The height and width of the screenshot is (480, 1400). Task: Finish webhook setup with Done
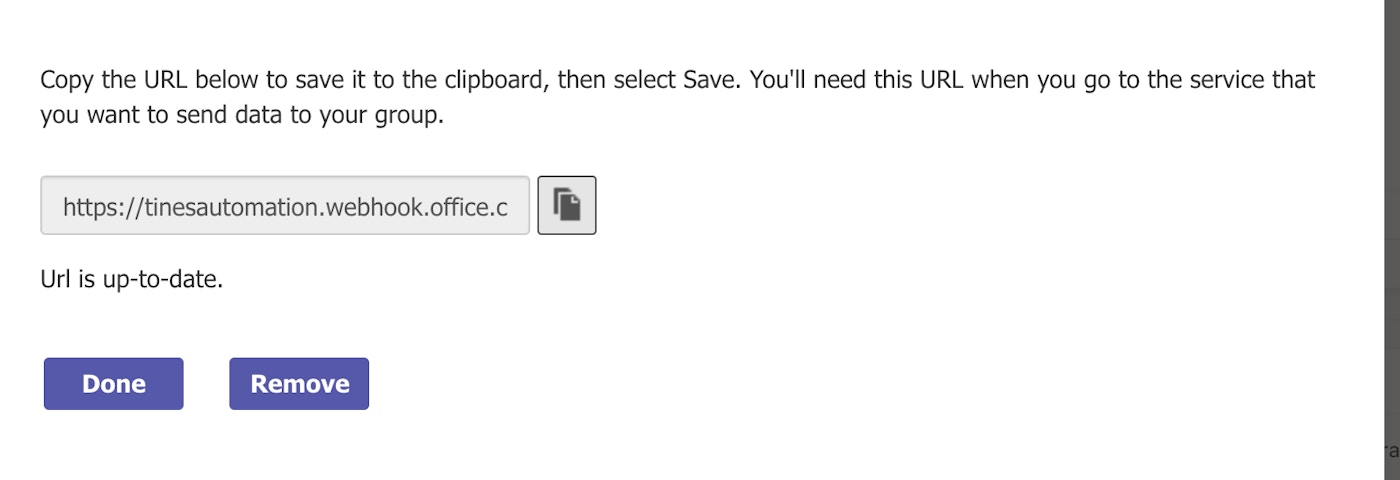[x=114, y=384]
